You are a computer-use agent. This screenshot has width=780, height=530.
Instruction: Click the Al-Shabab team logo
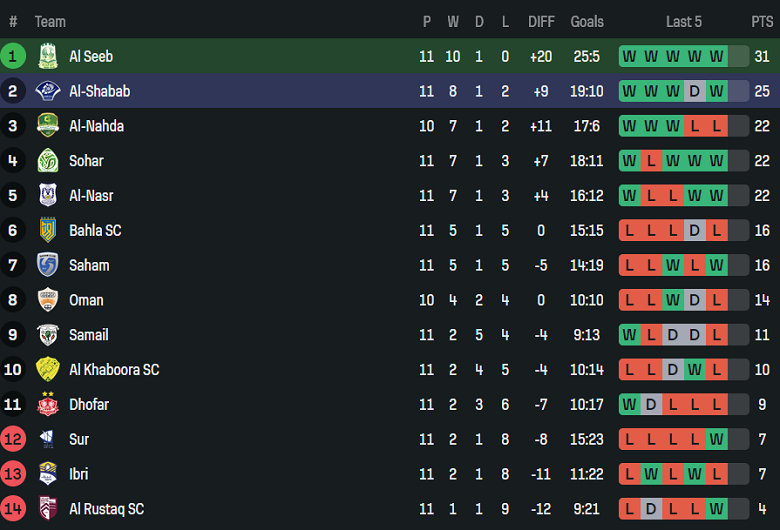point(47,91)
